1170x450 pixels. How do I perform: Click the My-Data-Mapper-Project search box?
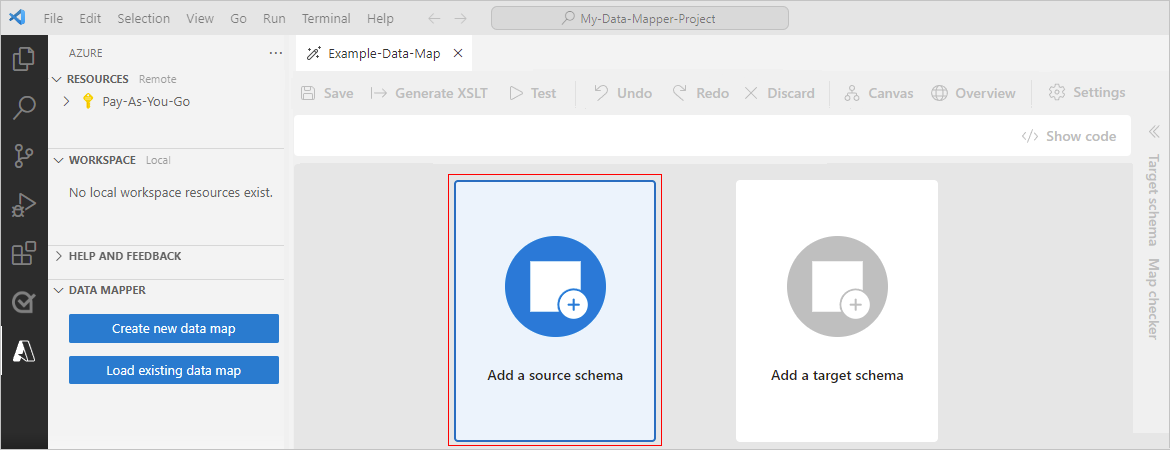[639, 19]
